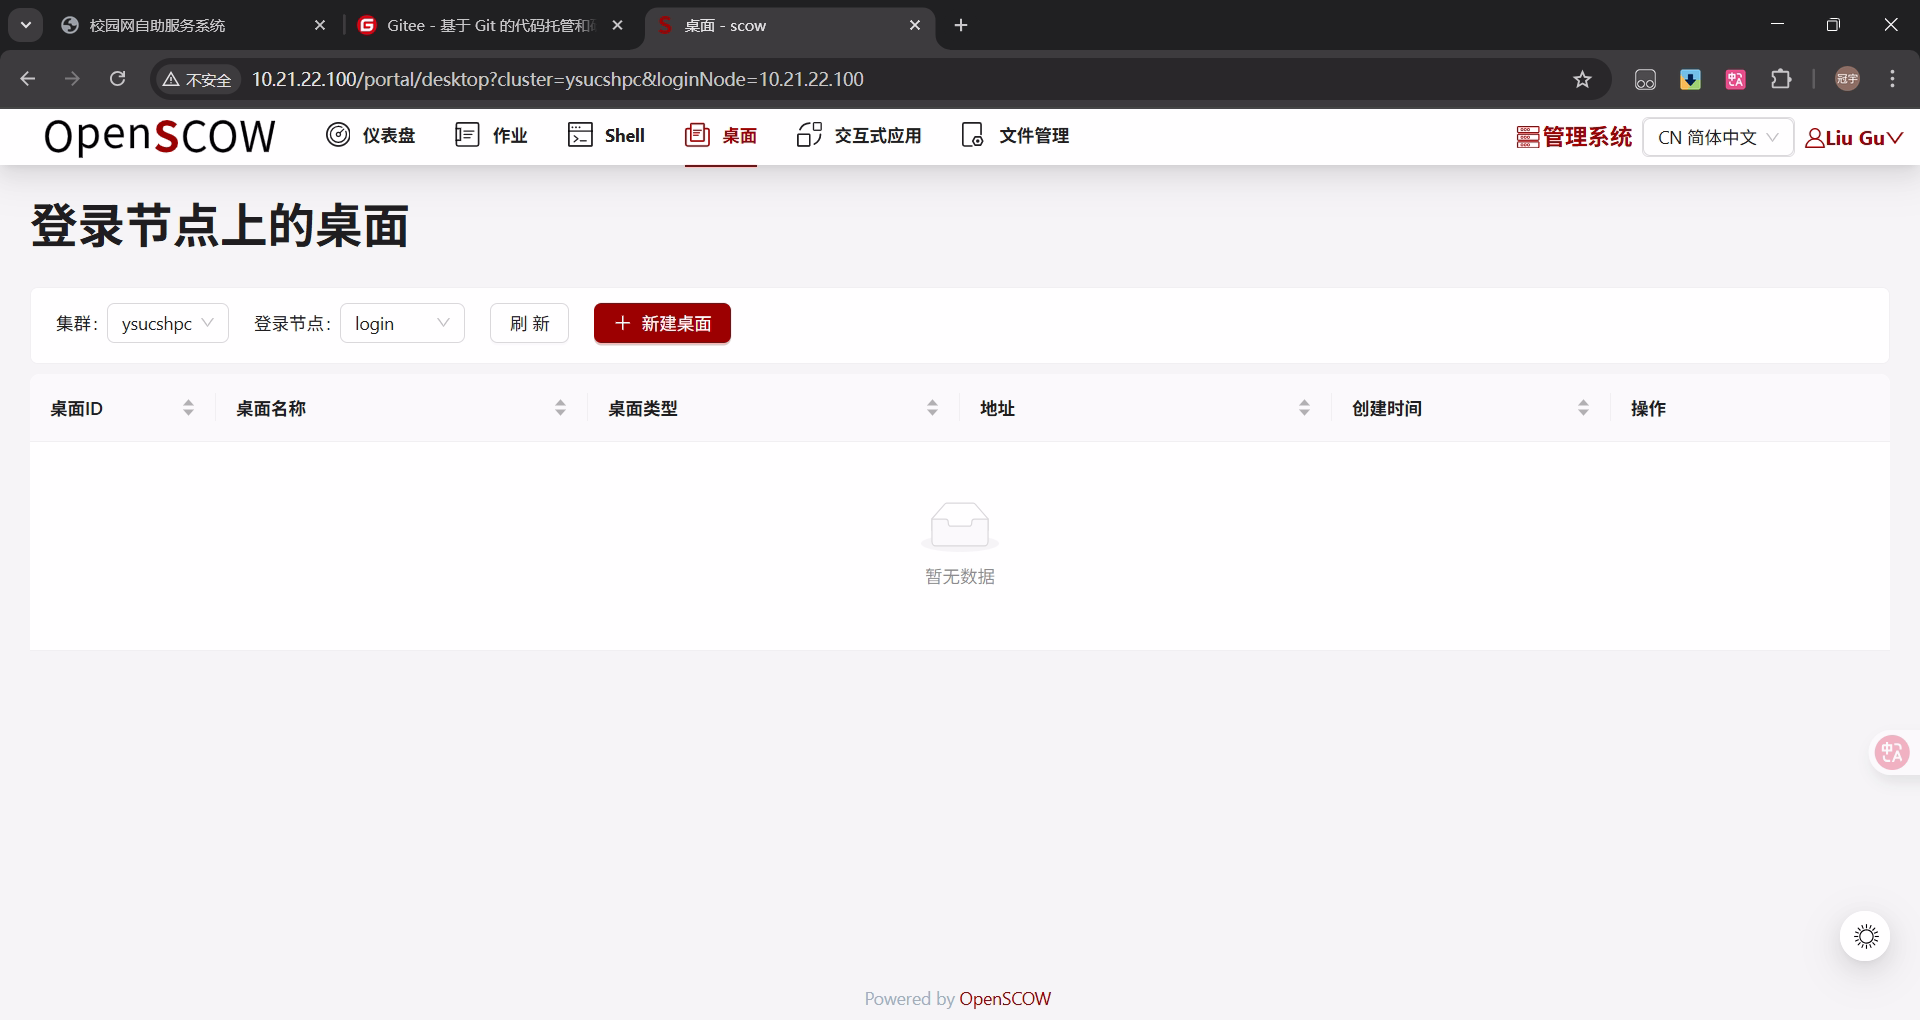Open the 管理系统 admin system
This screenshot has height=1020, width=1920.
coord(1572,137)
